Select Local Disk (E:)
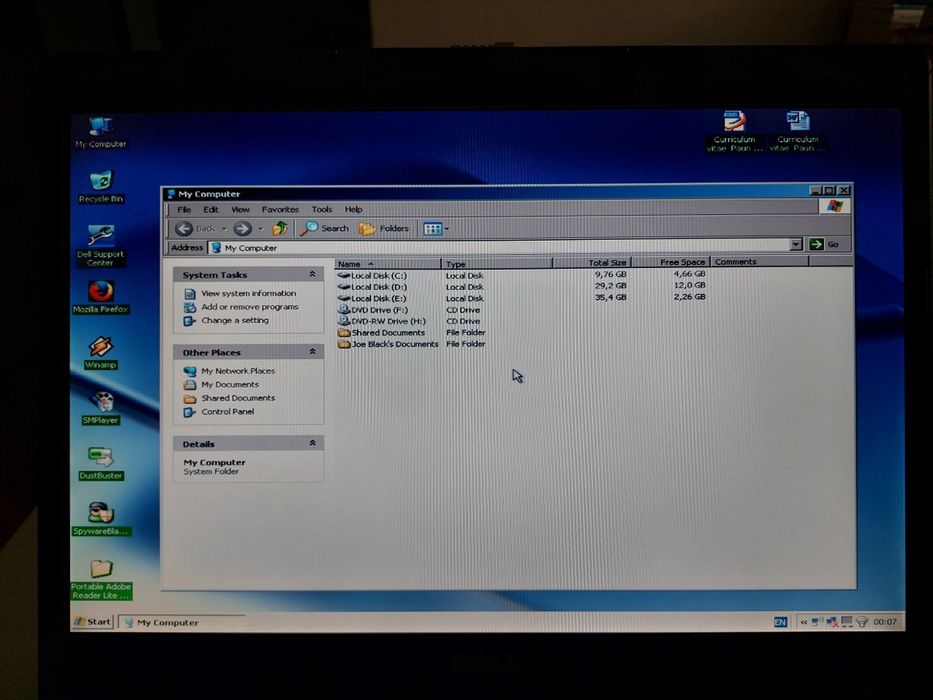The width and height of the screenshot is (933, 700). click(x=372, y=298)
